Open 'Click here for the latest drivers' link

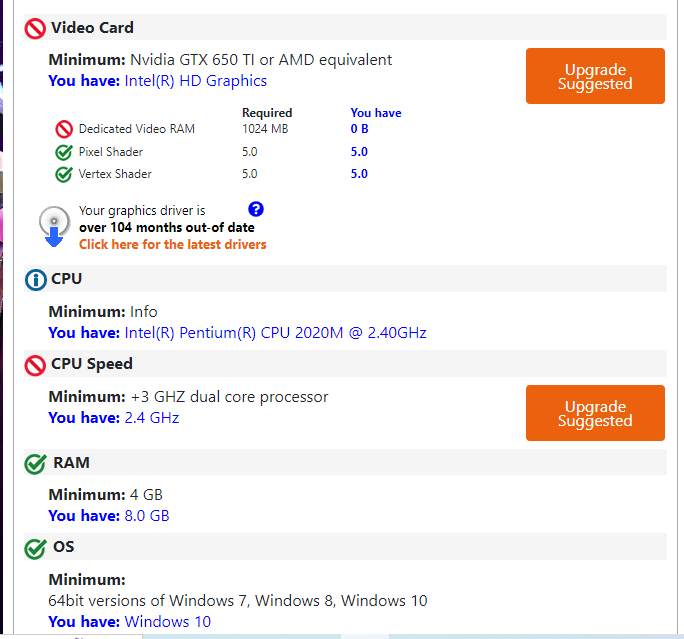coord(172,244)
